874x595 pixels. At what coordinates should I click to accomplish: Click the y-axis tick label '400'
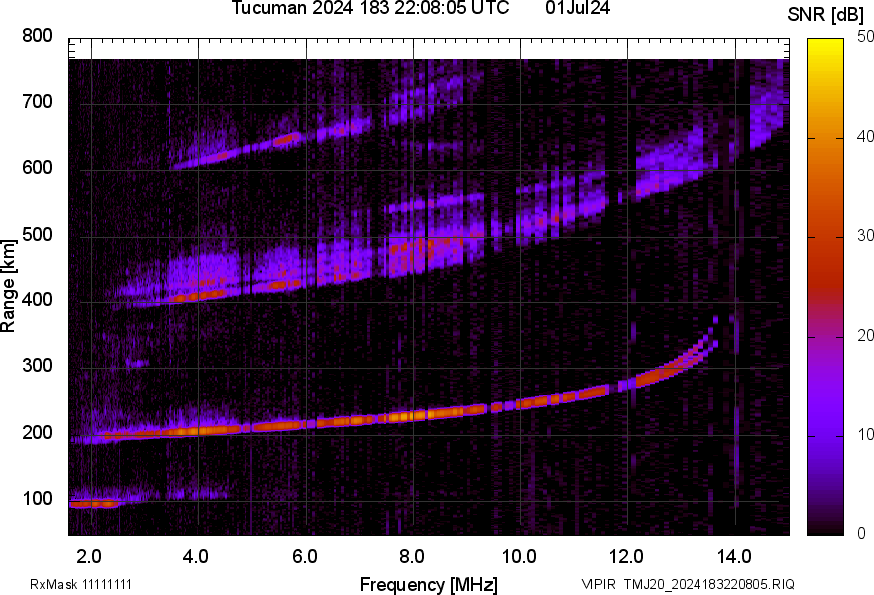click(37, 300)
